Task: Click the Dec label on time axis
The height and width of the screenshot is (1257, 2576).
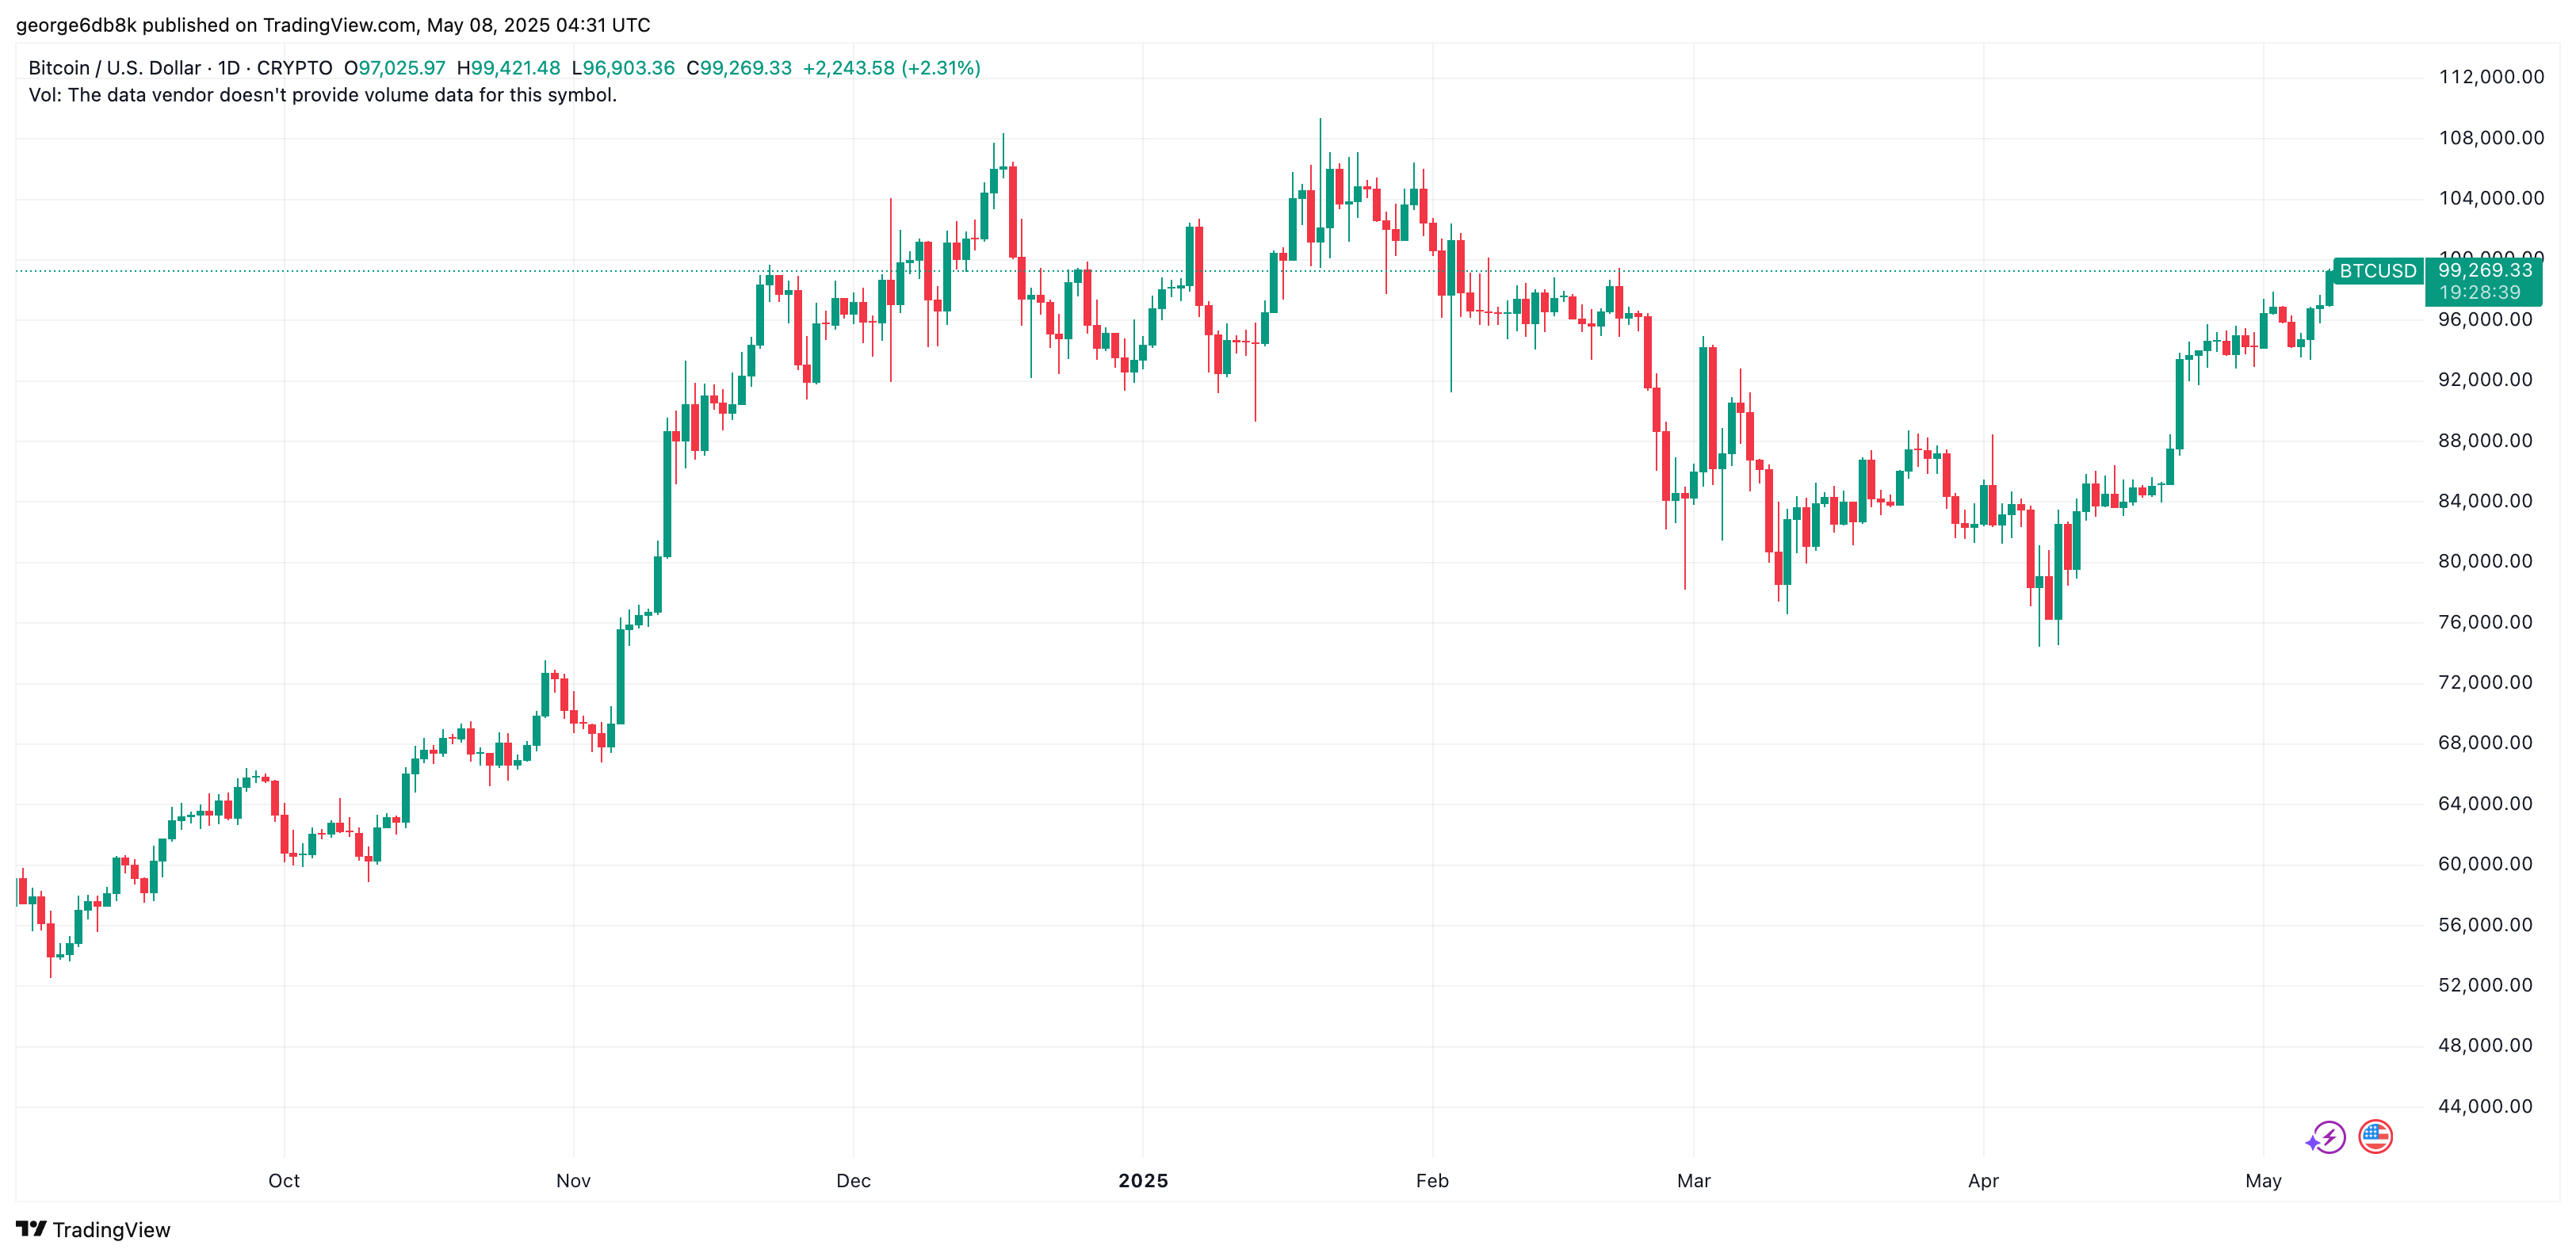Action: (853, 1181)
